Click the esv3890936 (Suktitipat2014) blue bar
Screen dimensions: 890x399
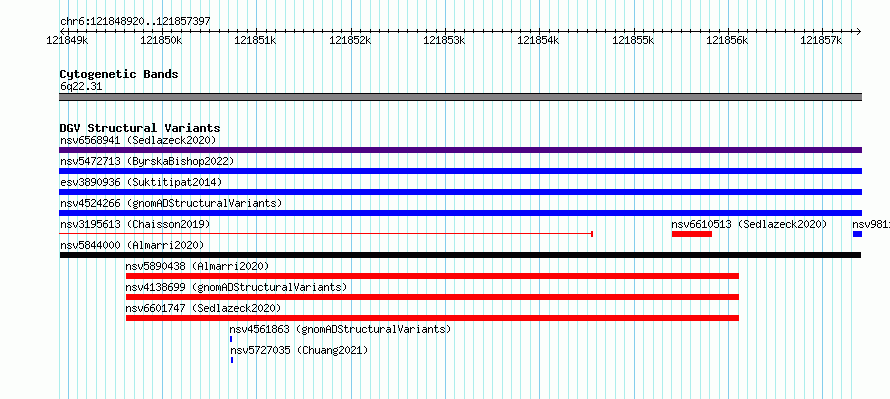pyautogui.click(x=460, y=192)
